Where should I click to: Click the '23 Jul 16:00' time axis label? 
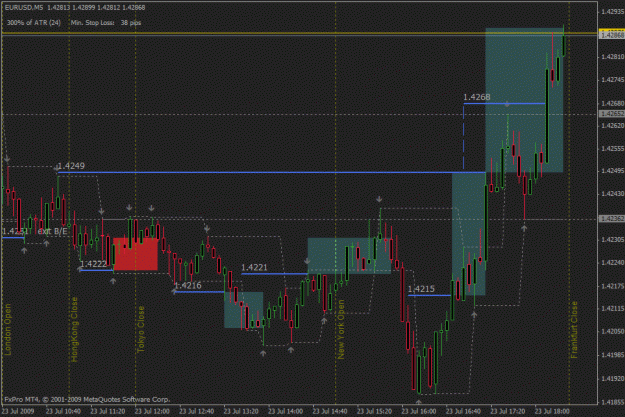(x=419, y=411)
